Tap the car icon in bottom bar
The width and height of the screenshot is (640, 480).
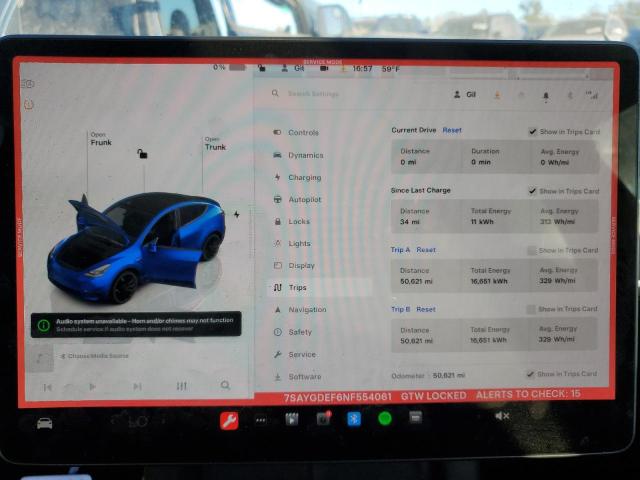click(x=44, y=423)
